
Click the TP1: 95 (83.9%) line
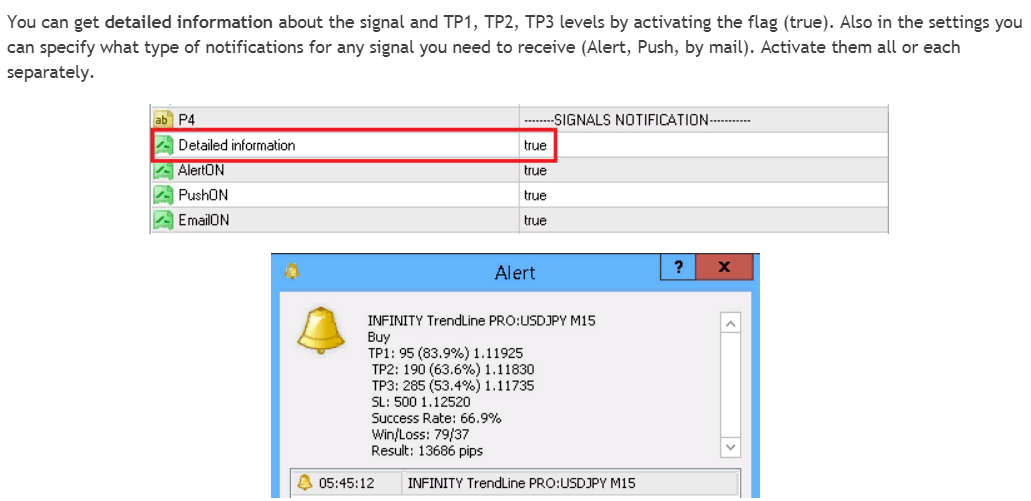[446, 353]
